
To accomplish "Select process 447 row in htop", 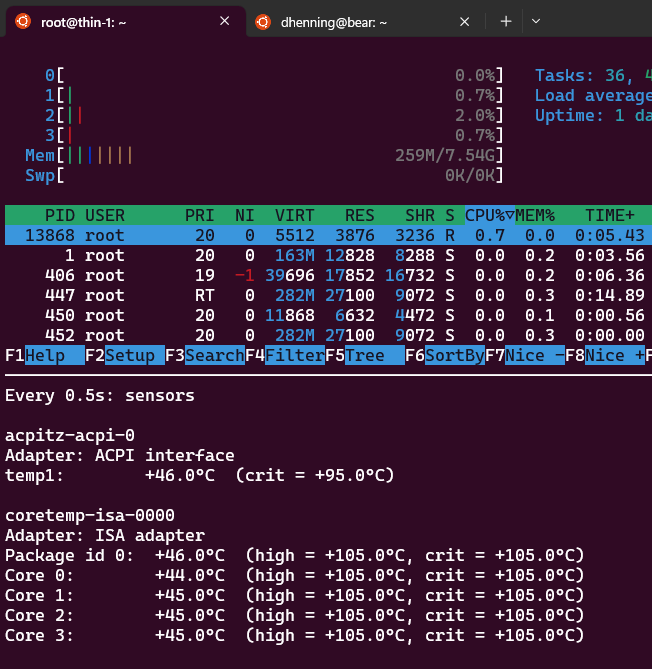I will (328, 295).
